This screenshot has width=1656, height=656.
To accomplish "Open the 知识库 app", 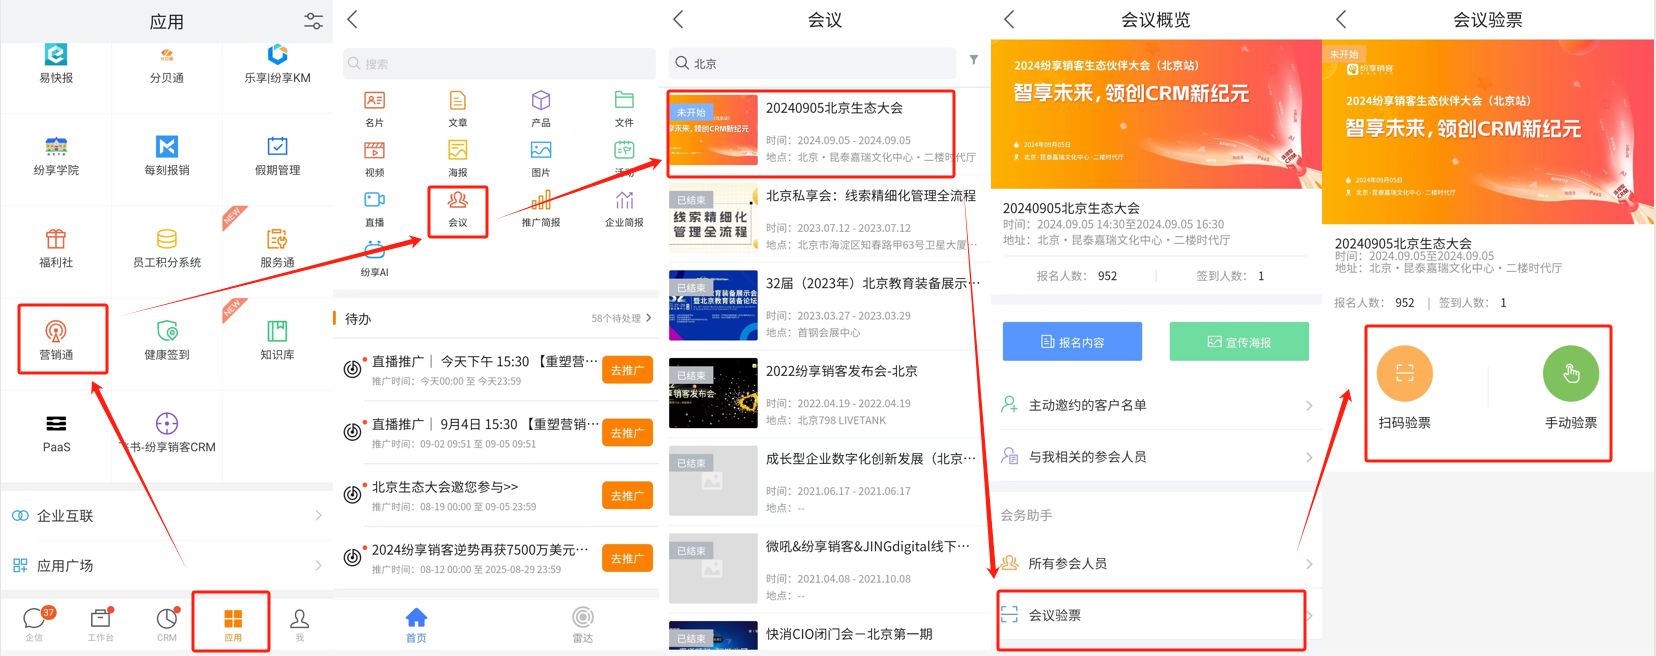I will coord(277,340).
